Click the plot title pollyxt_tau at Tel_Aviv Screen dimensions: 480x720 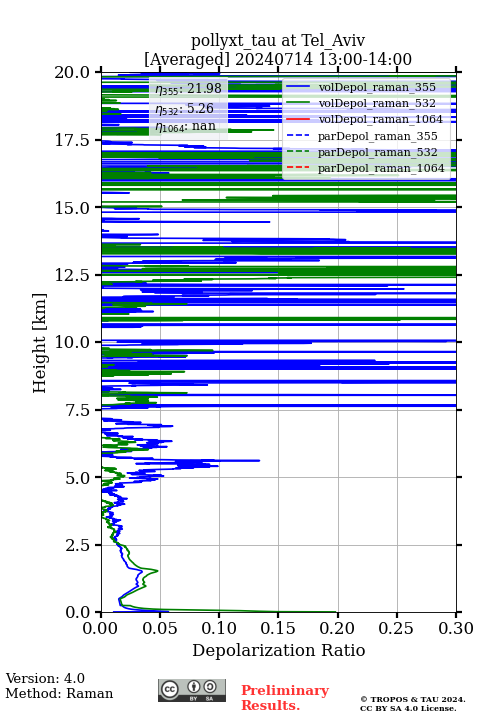coord(278,40)
